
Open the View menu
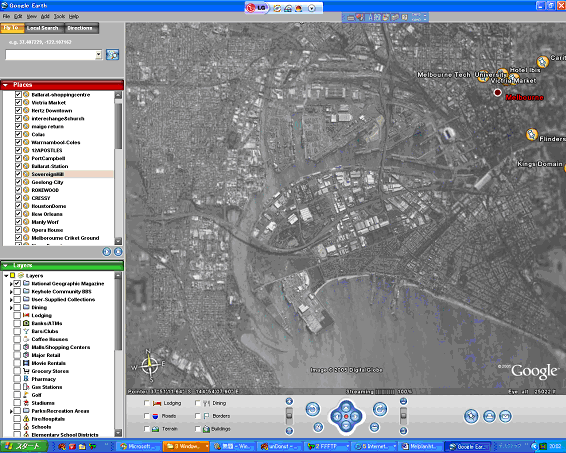32,16
